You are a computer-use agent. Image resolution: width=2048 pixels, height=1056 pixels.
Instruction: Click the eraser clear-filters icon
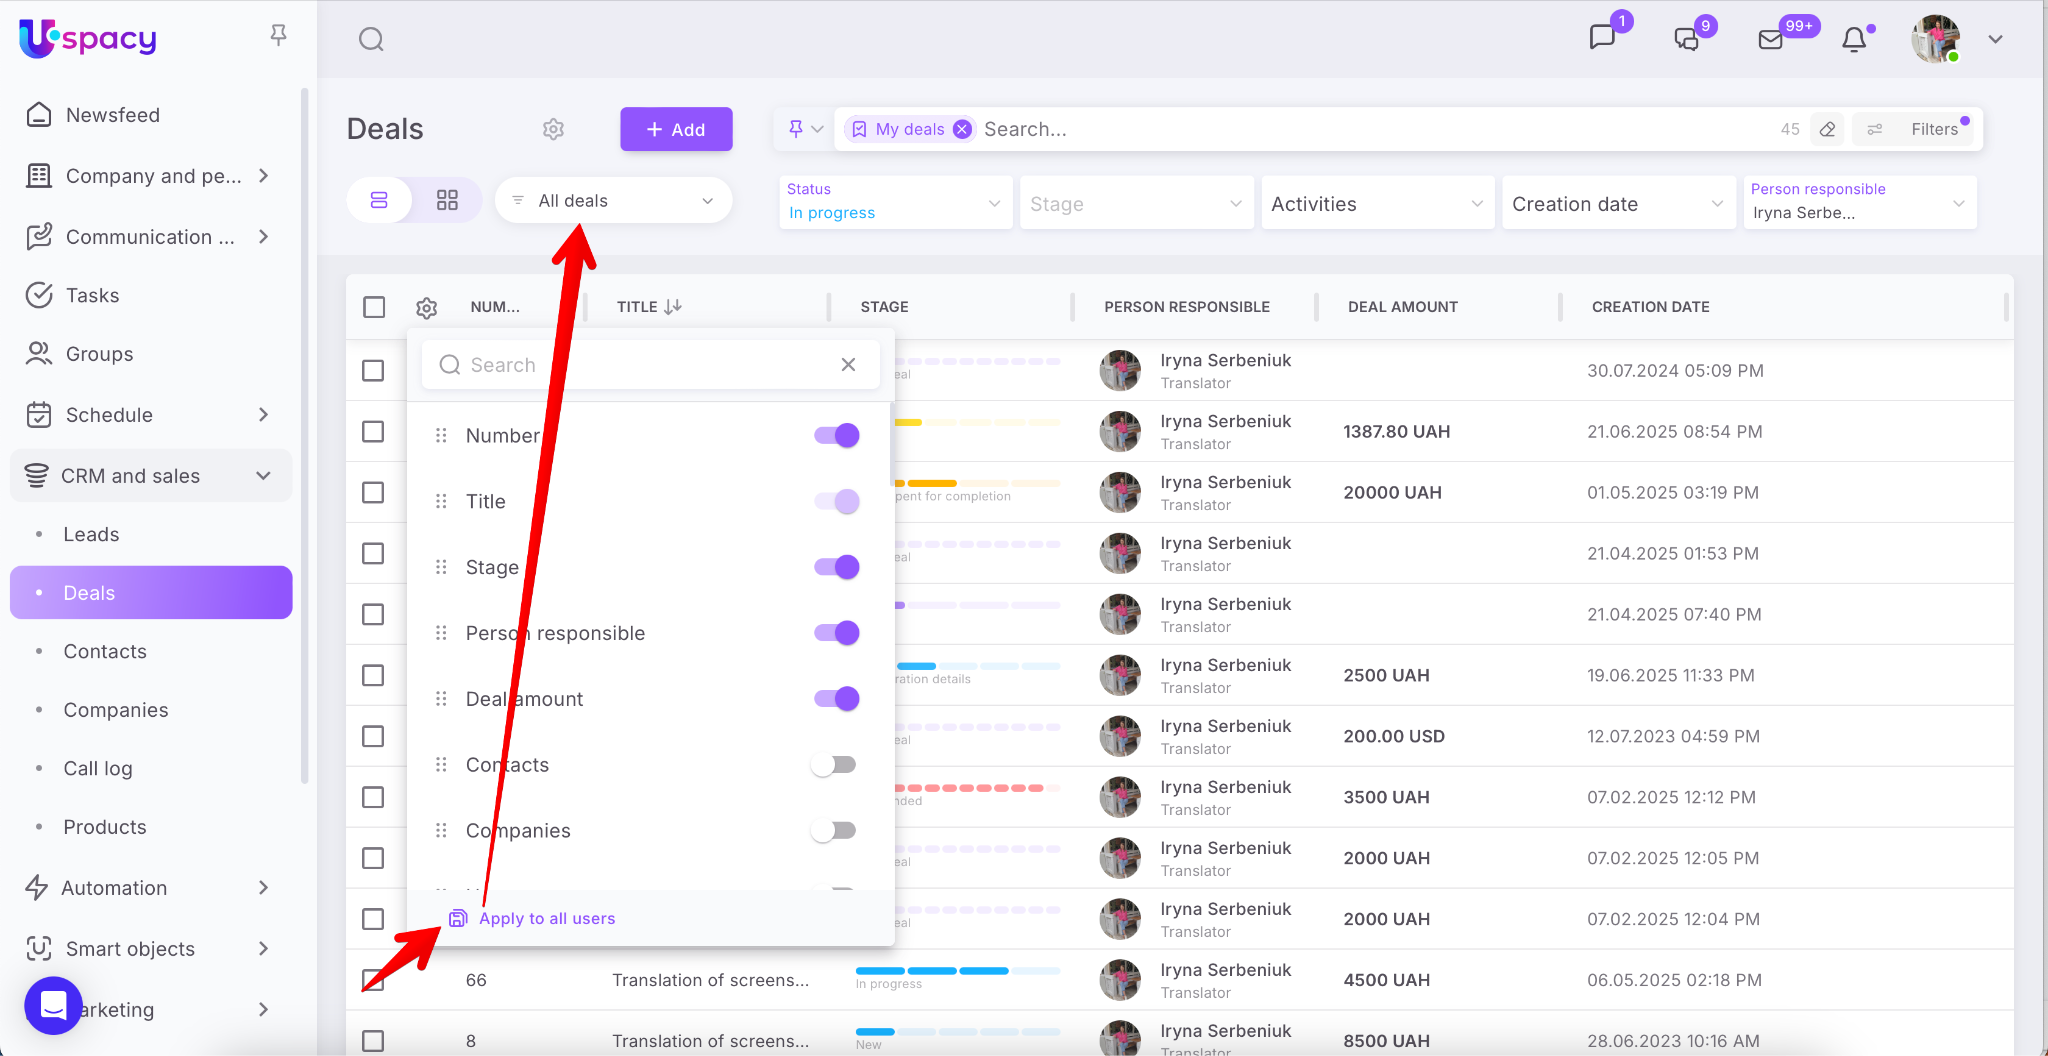(x=1827, y=129)
